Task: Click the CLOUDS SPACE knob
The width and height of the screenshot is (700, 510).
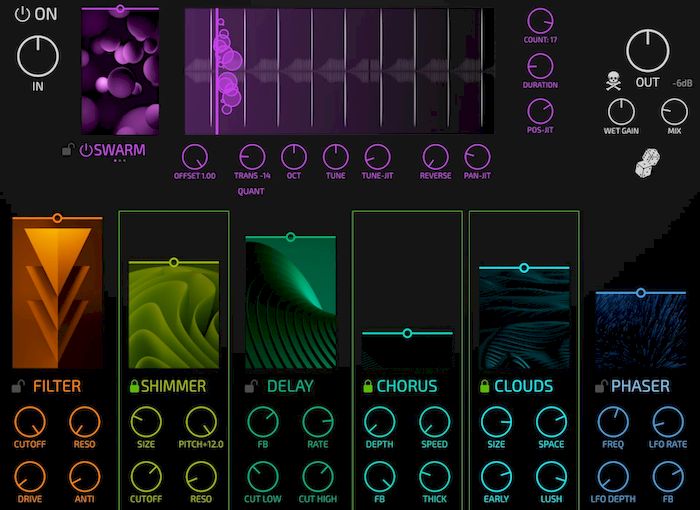Action: [551, 422]
